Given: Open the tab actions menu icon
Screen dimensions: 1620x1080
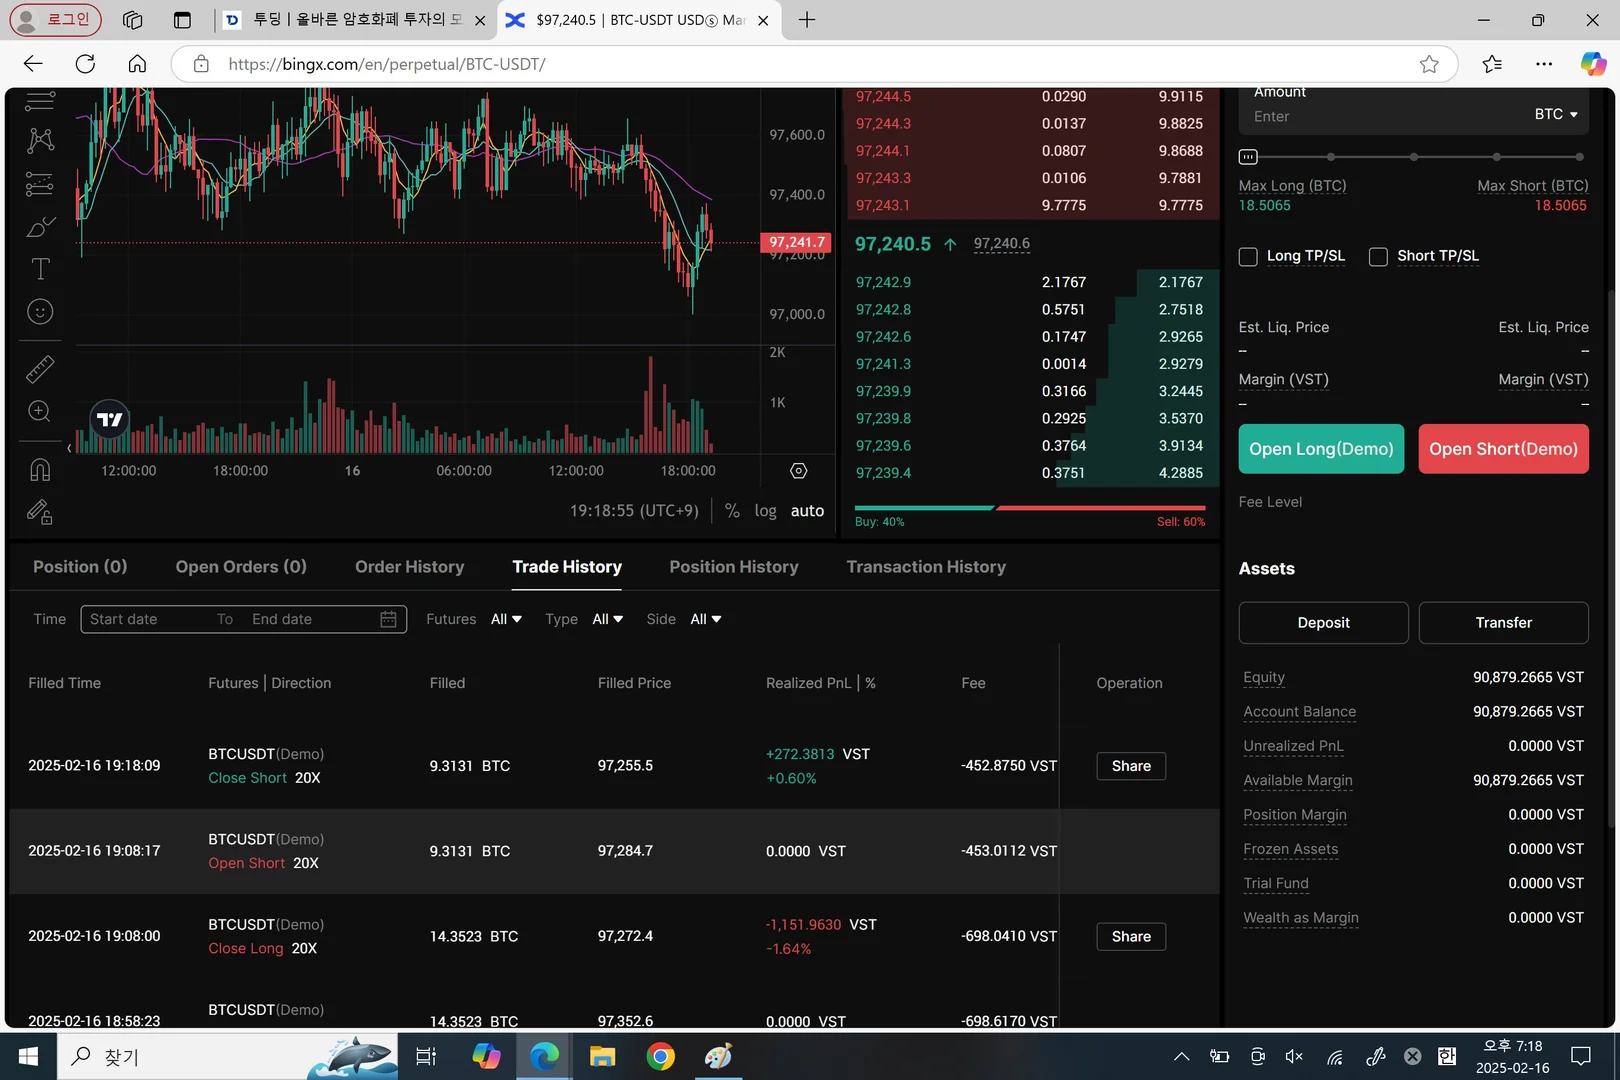Looking at the screenshot, I should (x=182, y=20).
